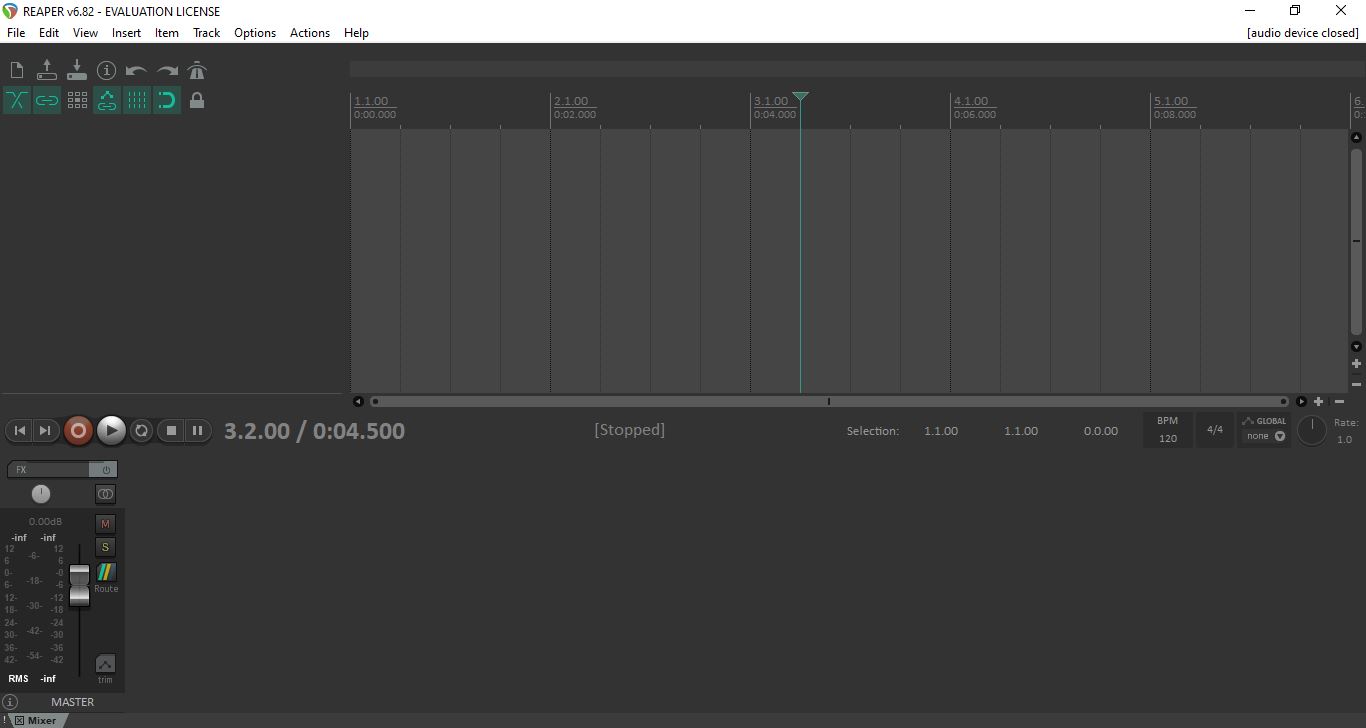Click the MASTER track label
This screenshot has width=1366, height=728.
(x=72, y=702)
